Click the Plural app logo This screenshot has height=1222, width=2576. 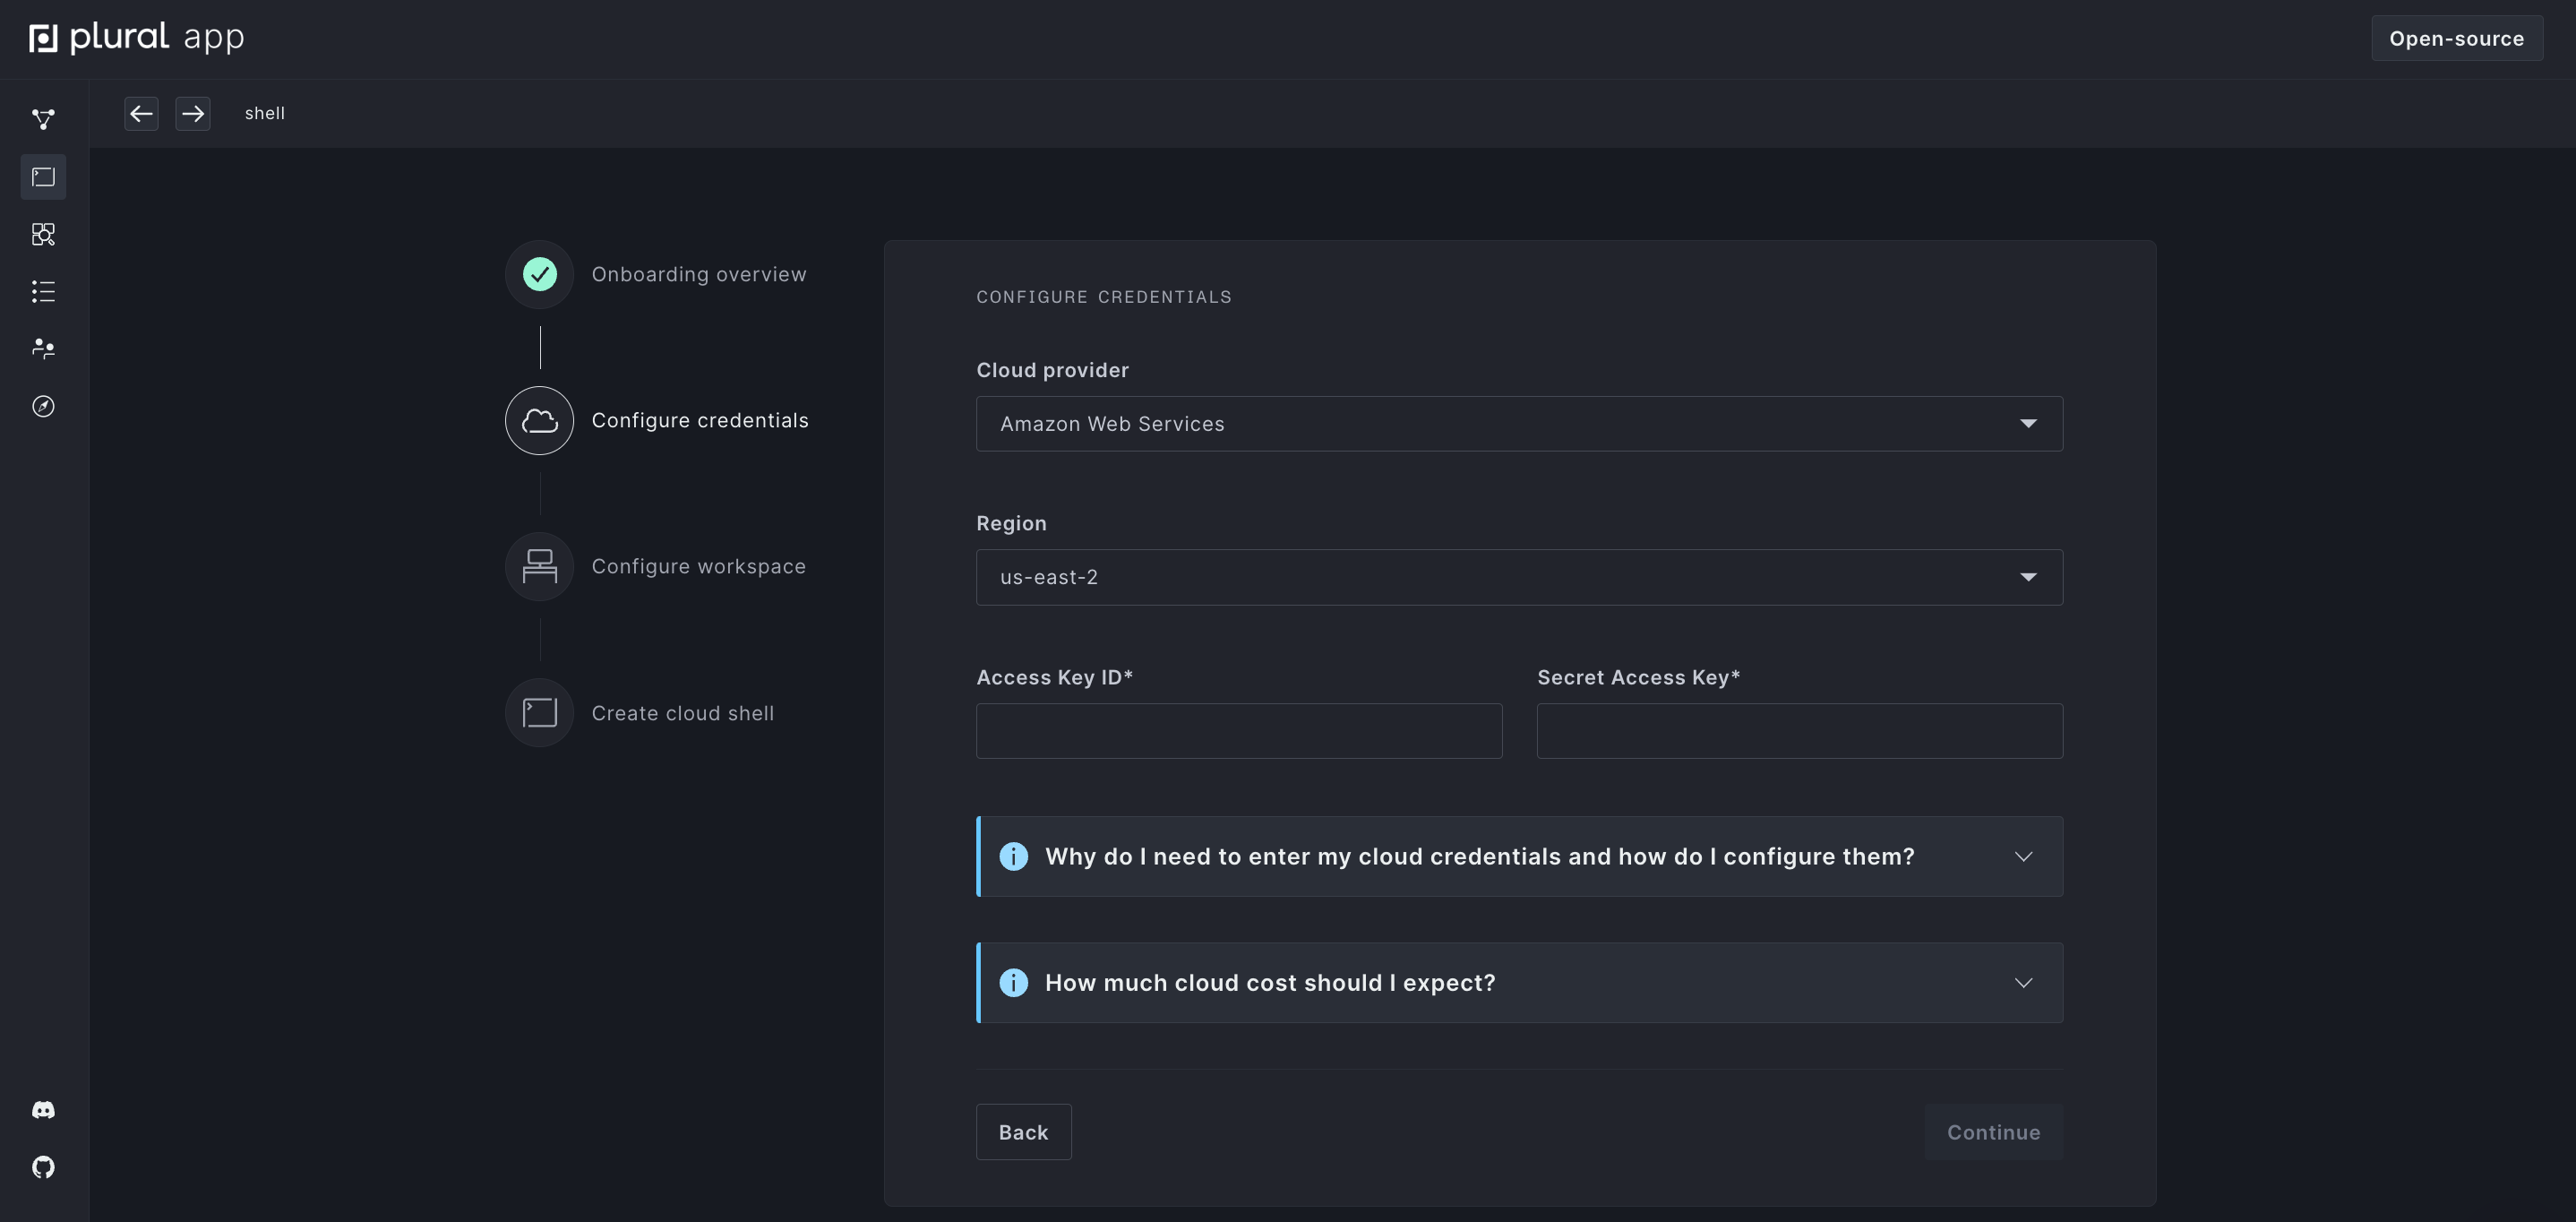point(136,38)
